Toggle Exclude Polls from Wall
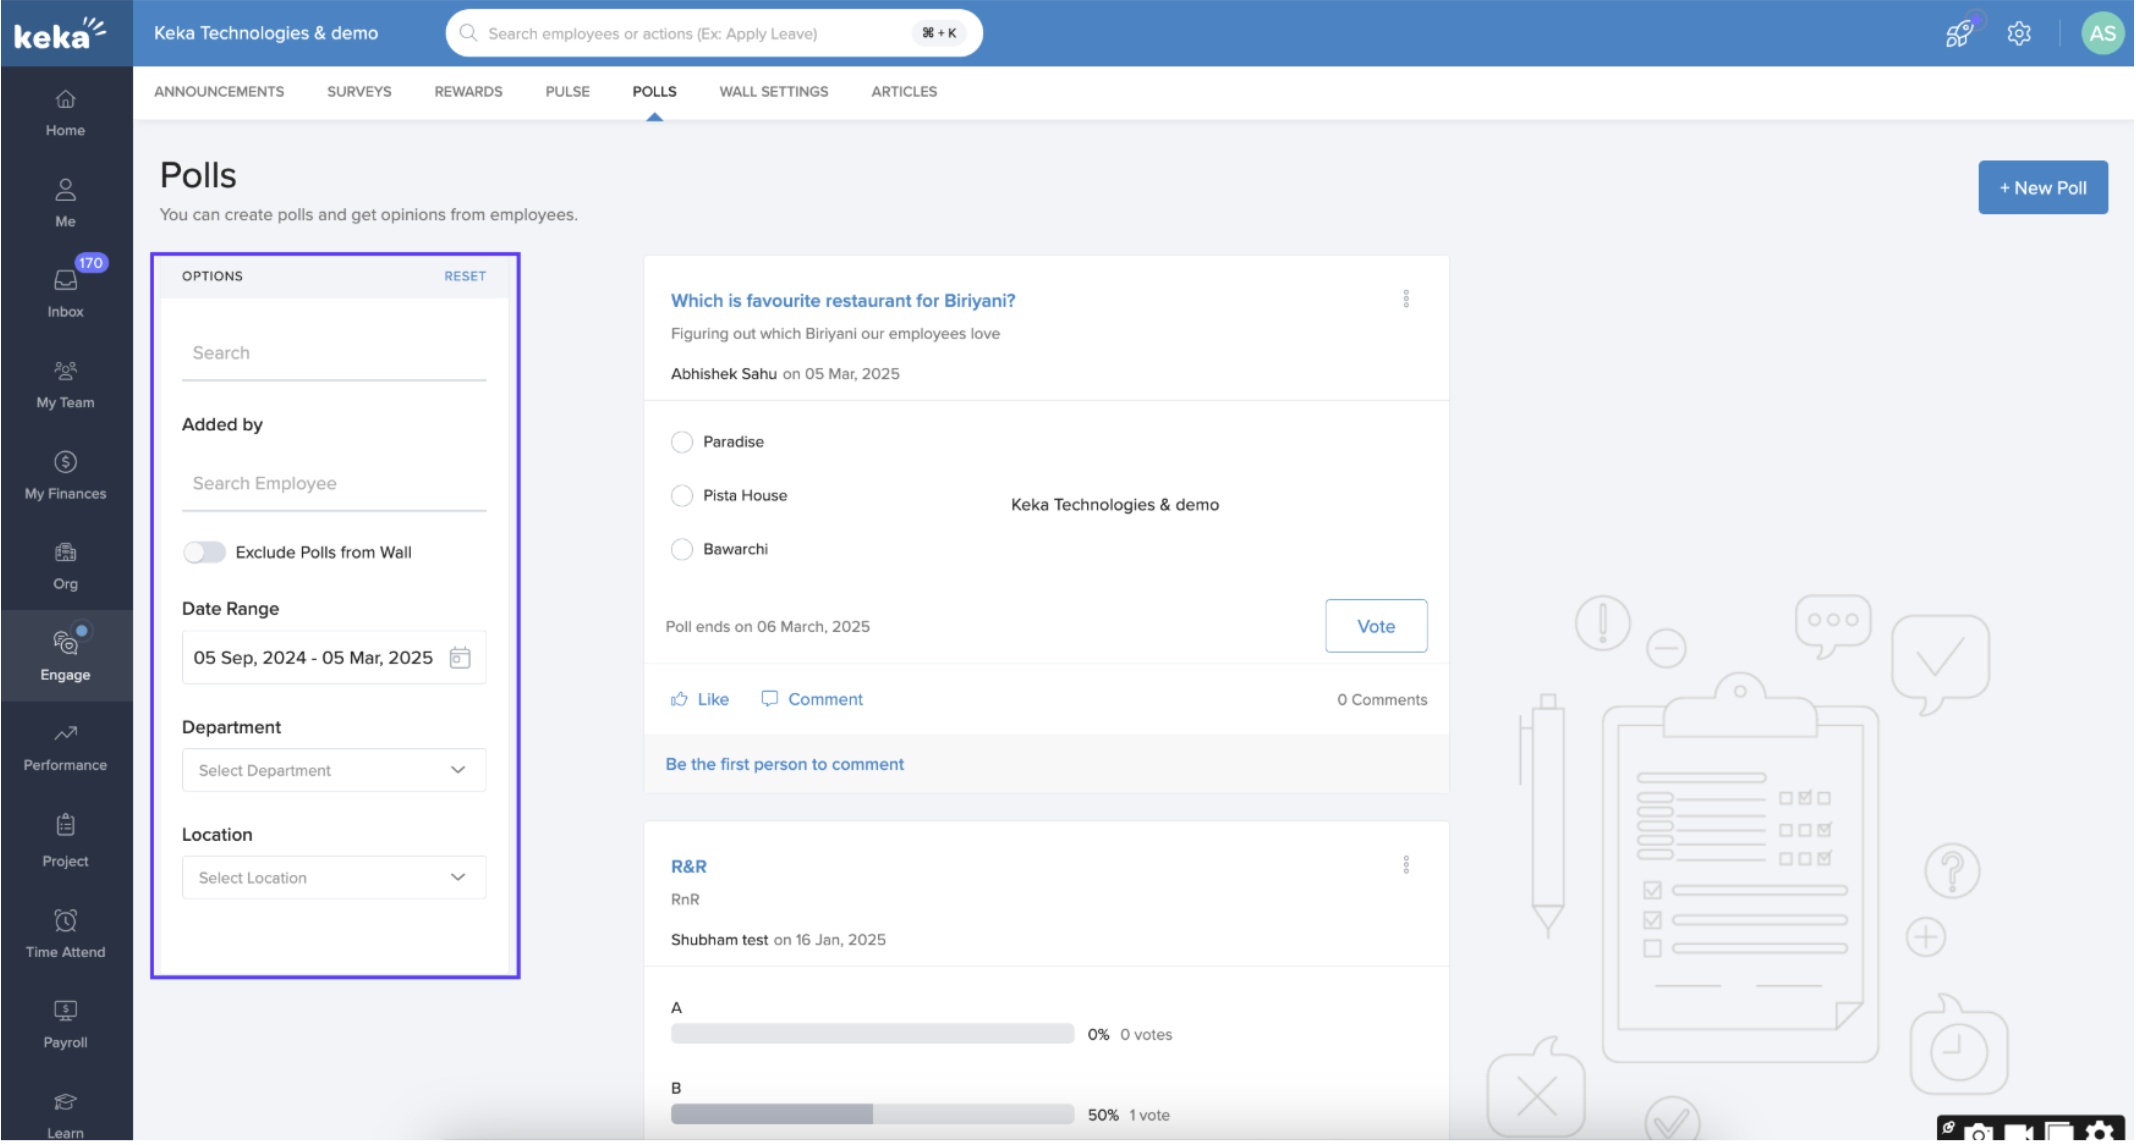Screen dimensions: 2136x1145 (x=204, y=552)
